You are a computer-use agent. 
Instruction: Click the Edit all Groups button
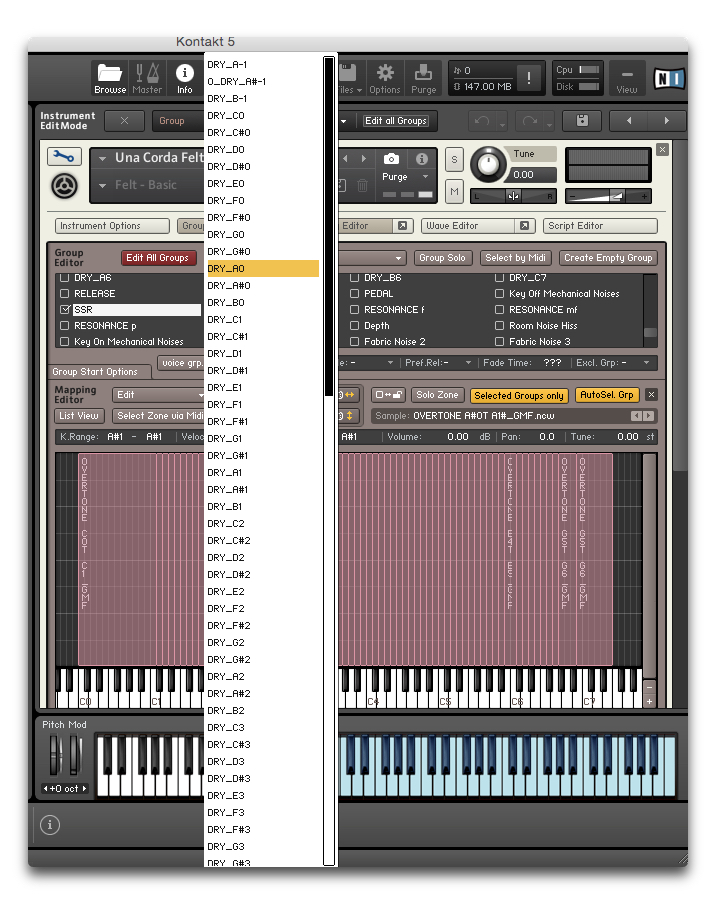(x=396, y=120)
